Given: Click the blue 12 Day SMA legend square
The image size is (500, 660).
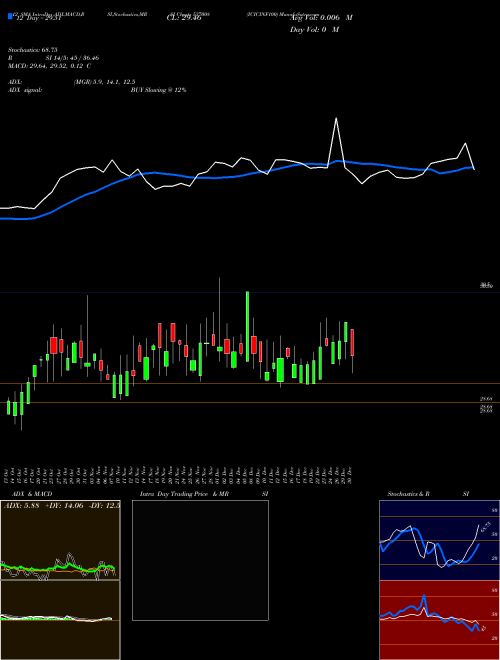Looking at the screenshot, I should pyautogui.click(x=10, y=17).
